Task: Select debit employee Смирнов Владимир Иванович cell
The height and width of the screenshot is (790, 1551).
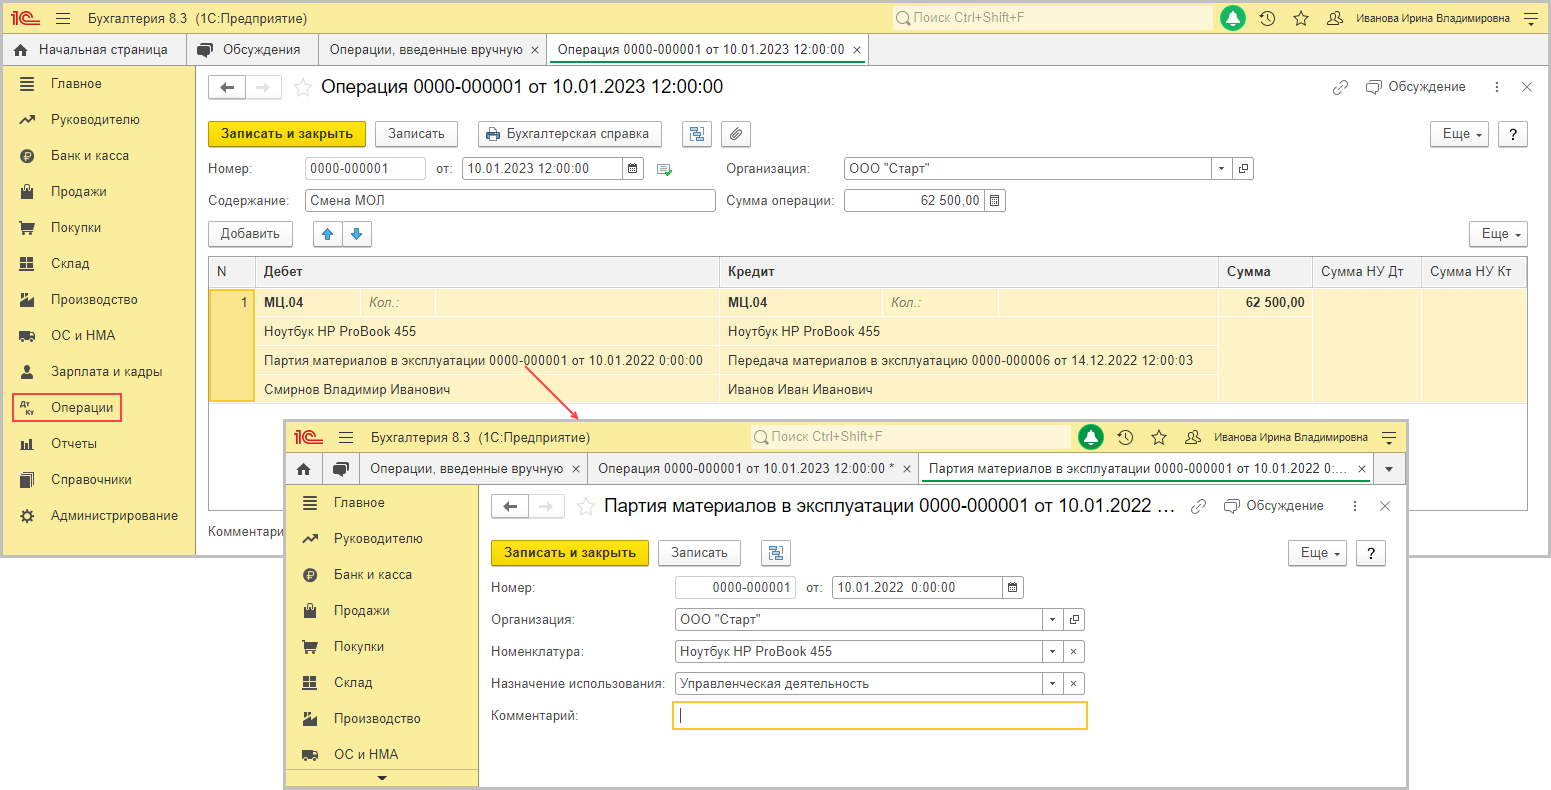Action: click(x=488, y=389)
